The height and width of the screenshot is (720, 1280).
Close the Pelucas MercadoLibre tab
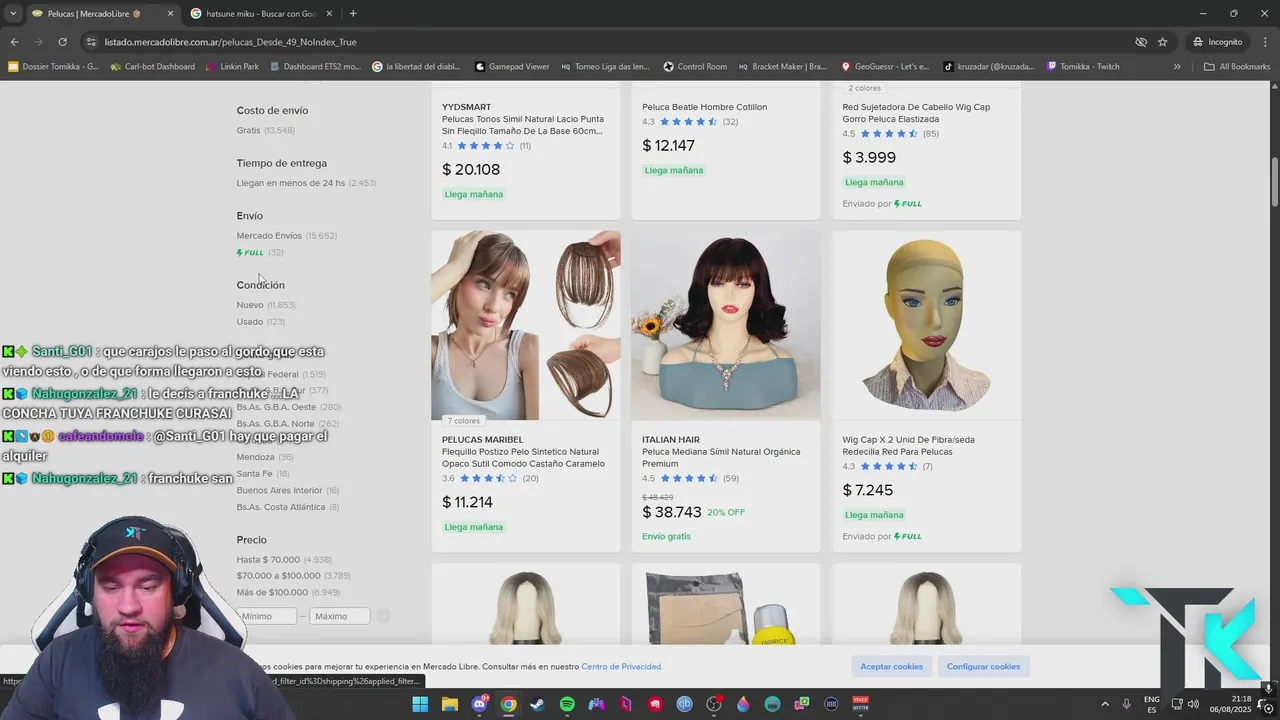click(170, 13)
